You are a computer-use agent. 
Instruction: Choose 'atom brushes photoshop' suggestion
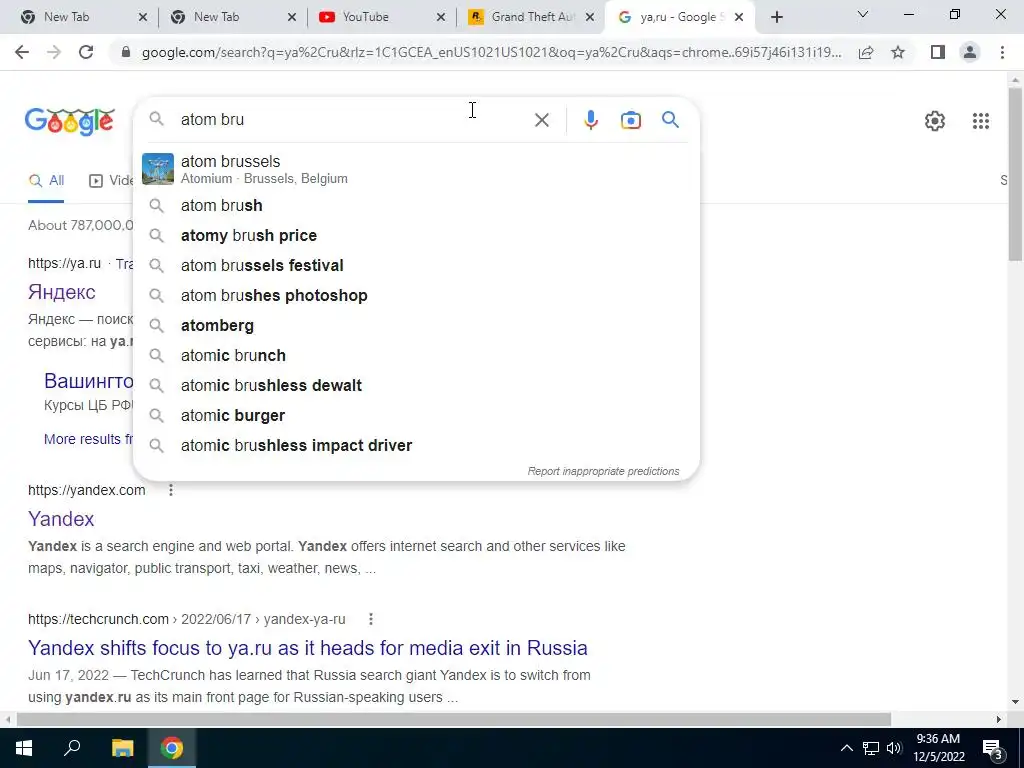[x=416, y=296]
